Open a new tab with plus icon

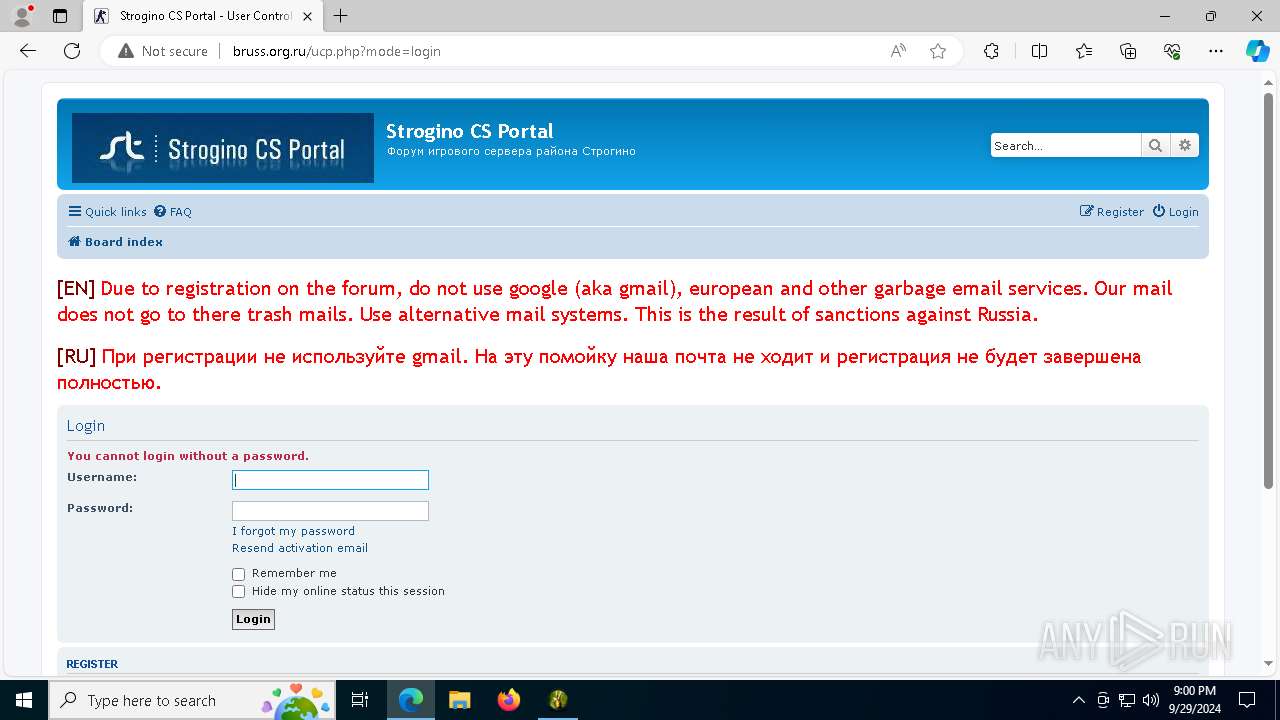[x=341, y=16]
